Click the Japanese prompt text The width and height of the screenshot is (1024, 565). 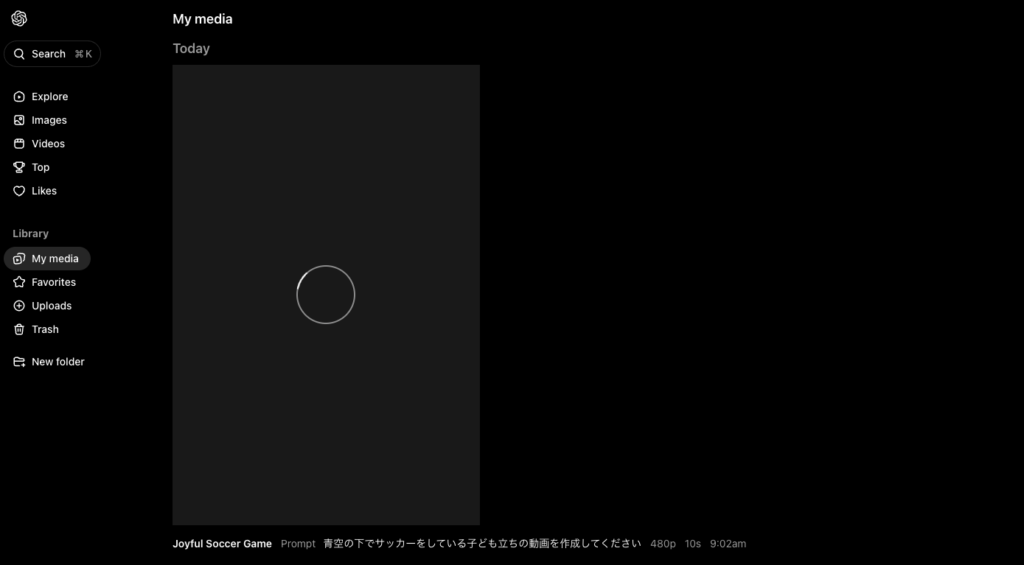coord(482,543)
